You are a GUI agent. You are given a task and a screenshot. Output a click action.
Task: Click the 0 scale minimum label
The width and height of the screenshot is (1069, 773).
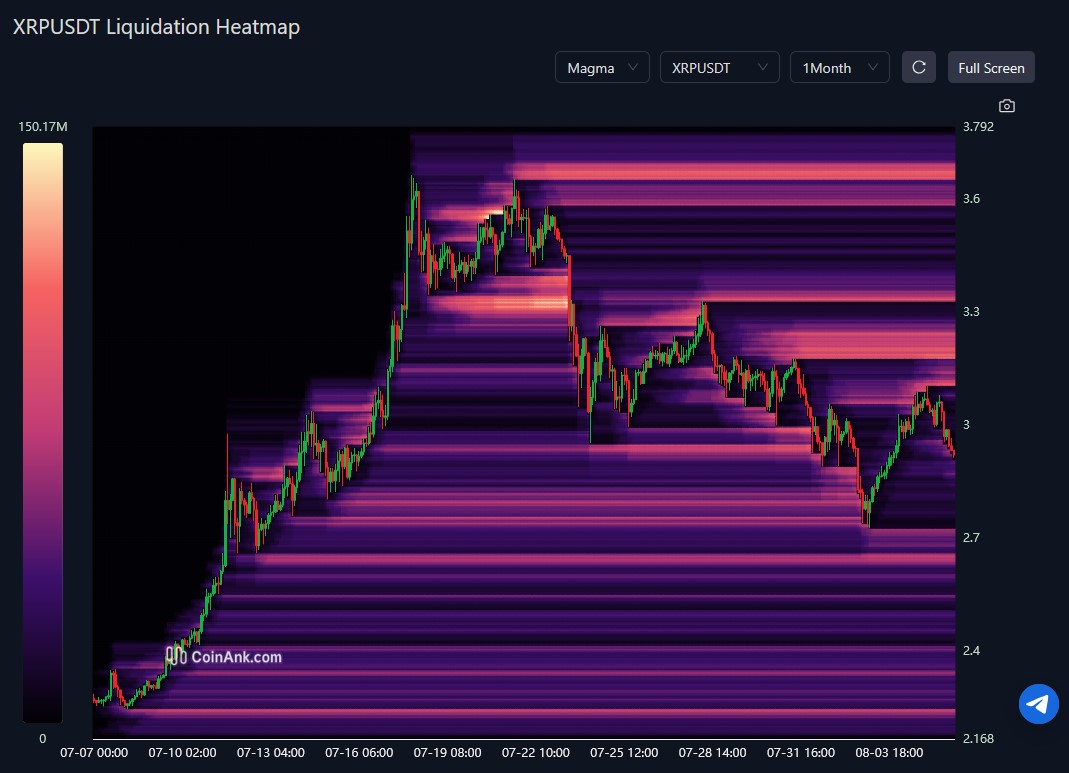[x=42, y=738]
